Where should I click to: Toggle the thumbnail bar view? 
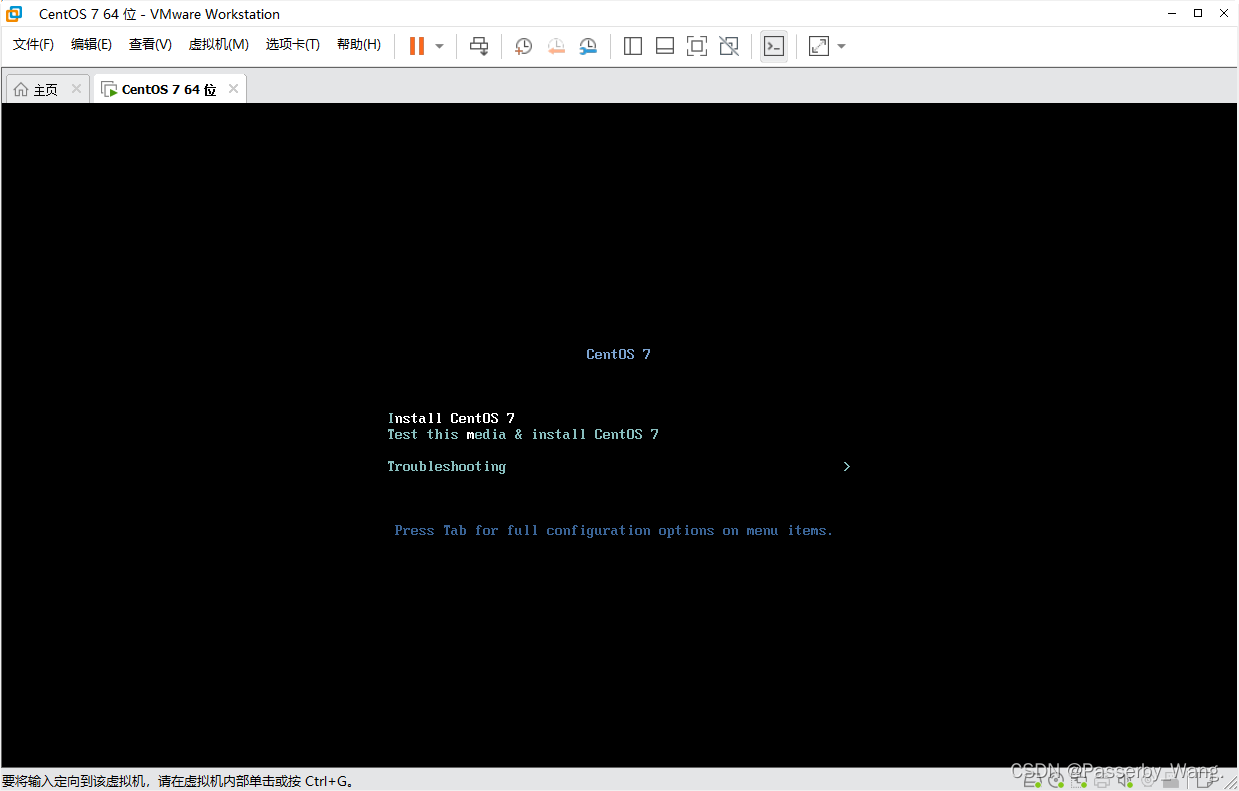coord(665,46)
